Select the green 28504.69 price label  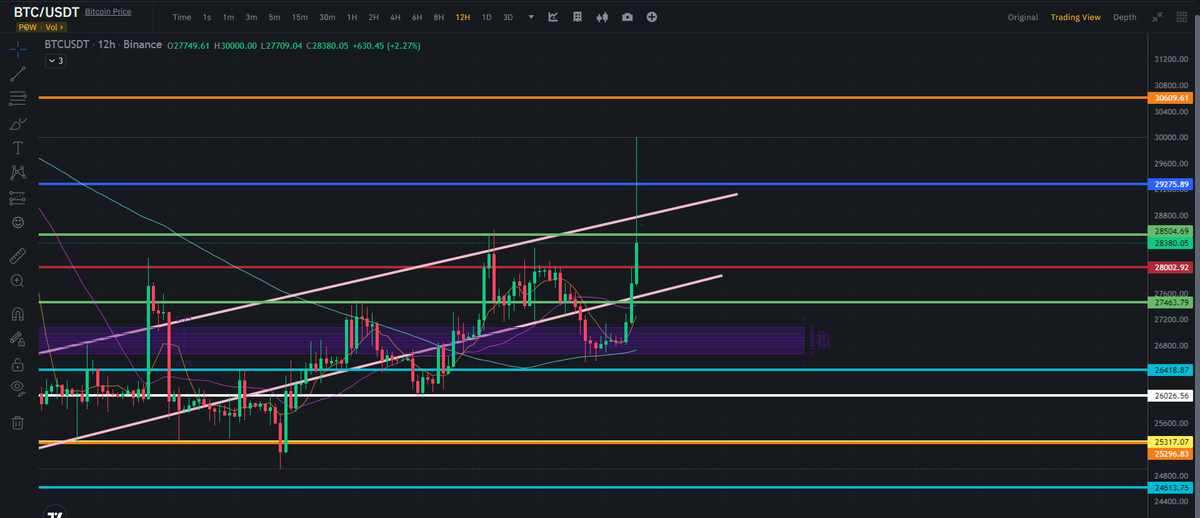tap(1171, 231)
